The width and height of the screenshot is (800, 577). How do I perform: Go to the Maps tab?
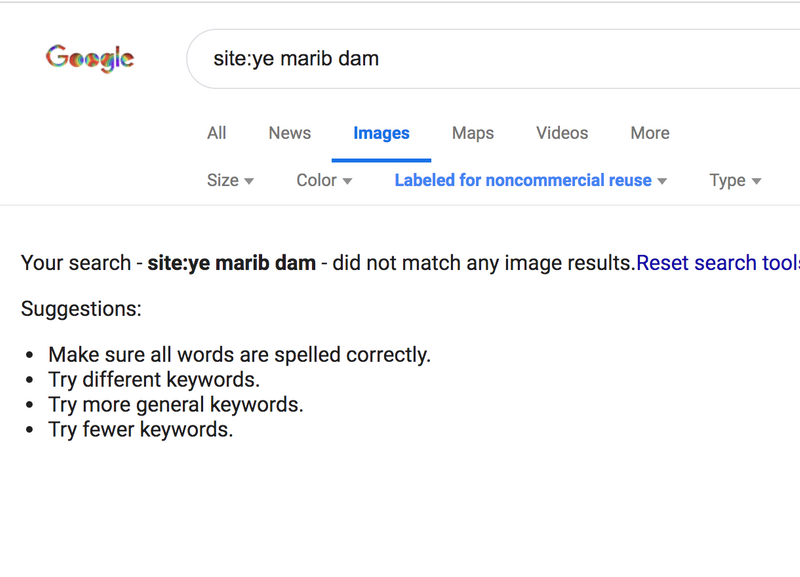473,133
